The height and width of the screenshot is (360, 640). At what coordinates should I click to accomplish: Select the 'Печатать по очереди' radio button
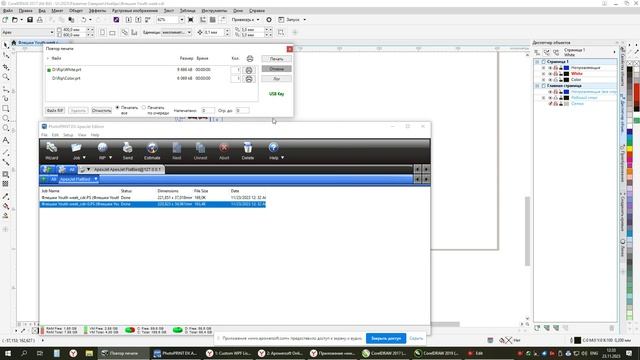[x=144, y=108]
